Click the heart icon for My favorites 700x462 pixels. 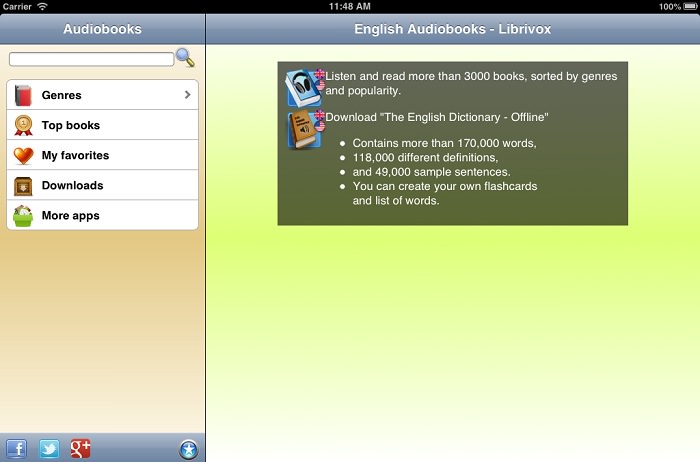[x=23, y=156]
